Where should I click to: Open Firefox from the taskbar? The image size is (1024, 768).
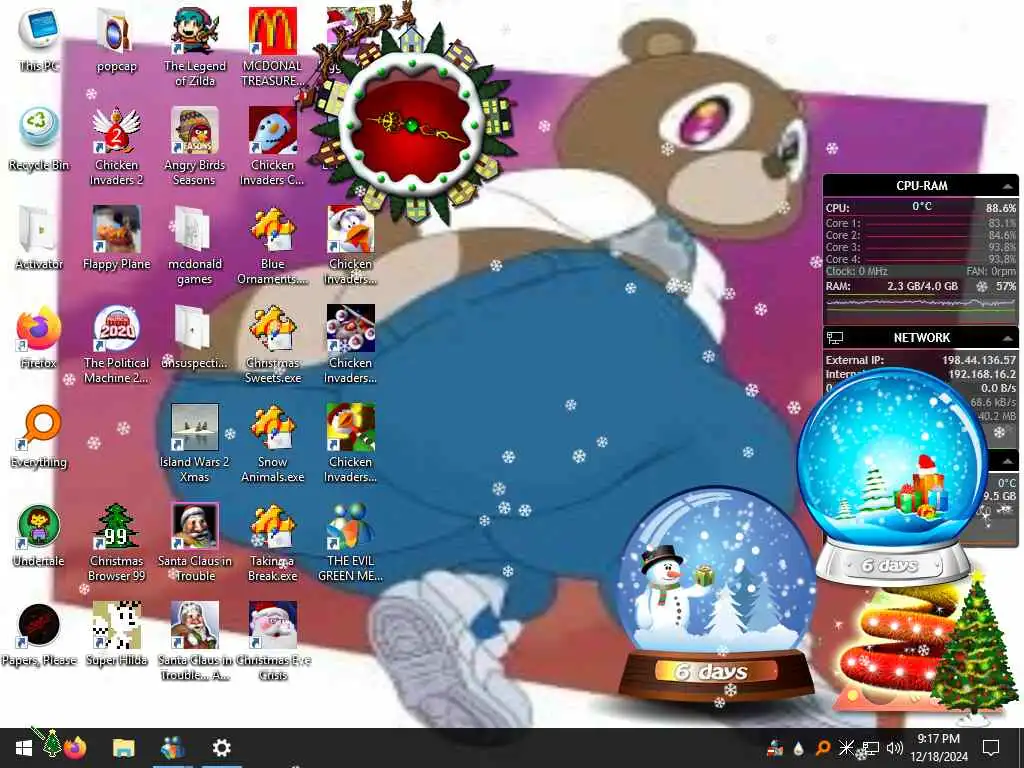point(75,748)
